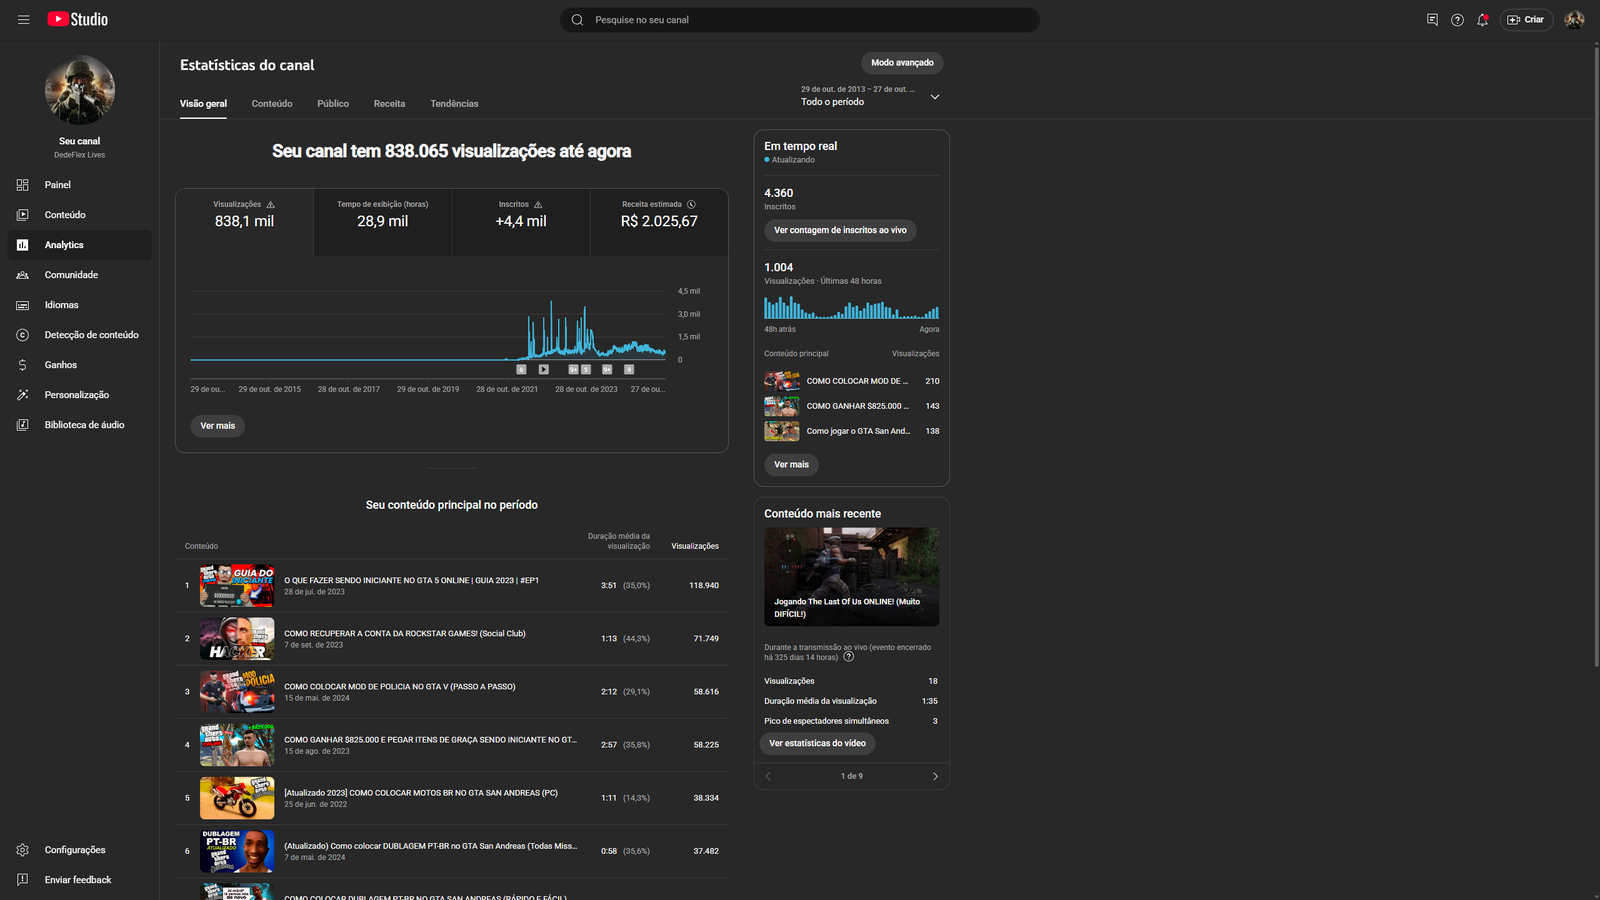Select the Receita estimada metric card
The image size is (1600, 900).
[659, 222]
